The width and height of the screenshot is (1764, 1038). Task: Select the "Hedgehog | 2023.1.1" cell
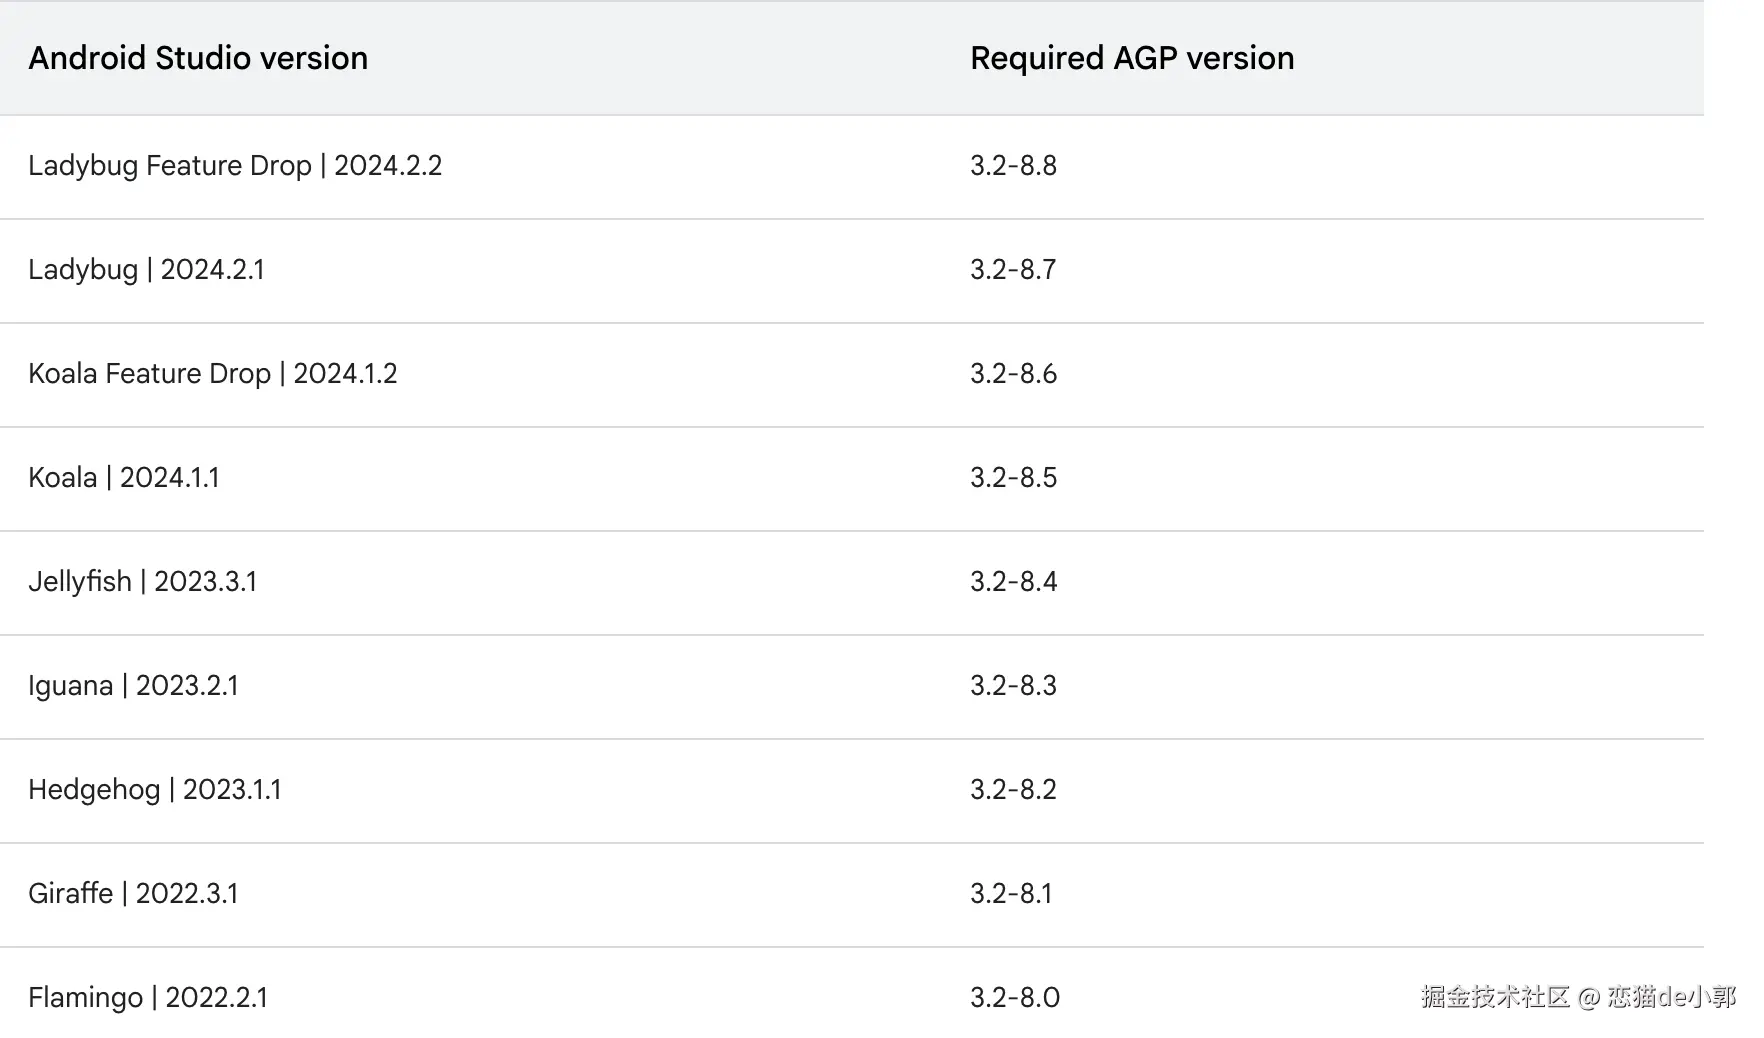coord(155,789)
